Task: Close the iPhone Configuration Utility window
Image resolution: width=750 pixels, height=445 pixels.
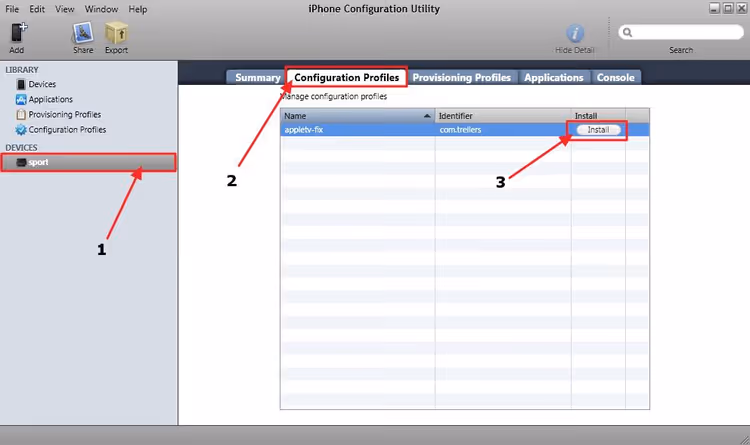Action: click(x=741, y=8)
